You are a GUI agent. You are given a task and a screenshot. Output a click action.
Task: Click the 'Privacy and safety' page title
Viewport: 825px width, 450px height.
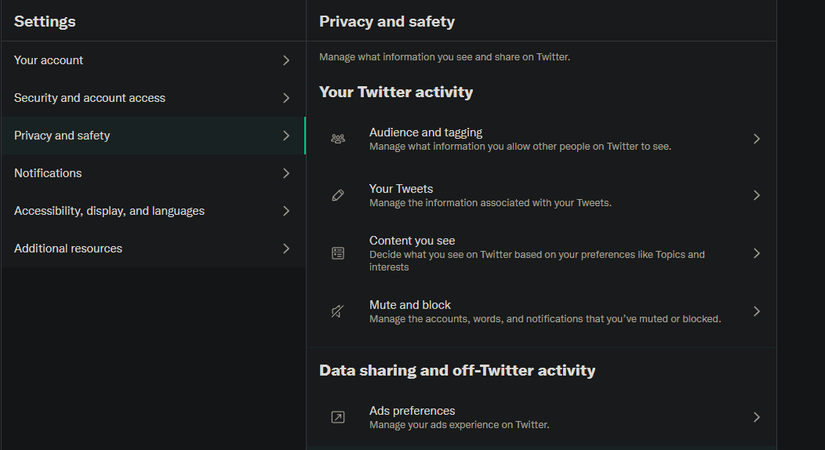coord(387,22)
